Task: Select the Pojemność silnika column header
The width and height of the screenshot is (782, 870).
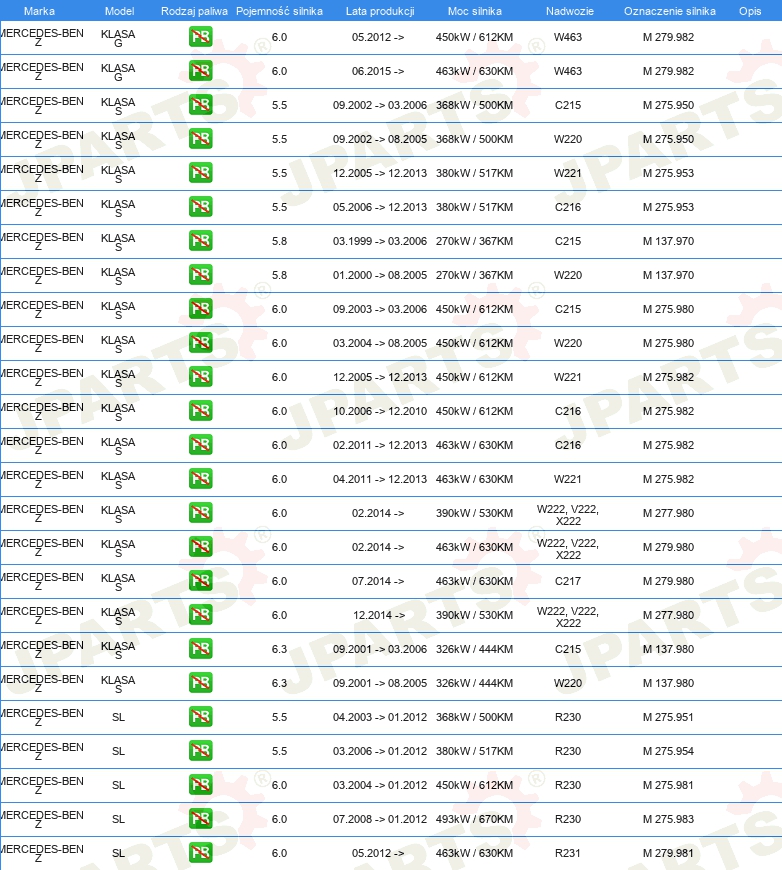Action: [x=279, y=11]
